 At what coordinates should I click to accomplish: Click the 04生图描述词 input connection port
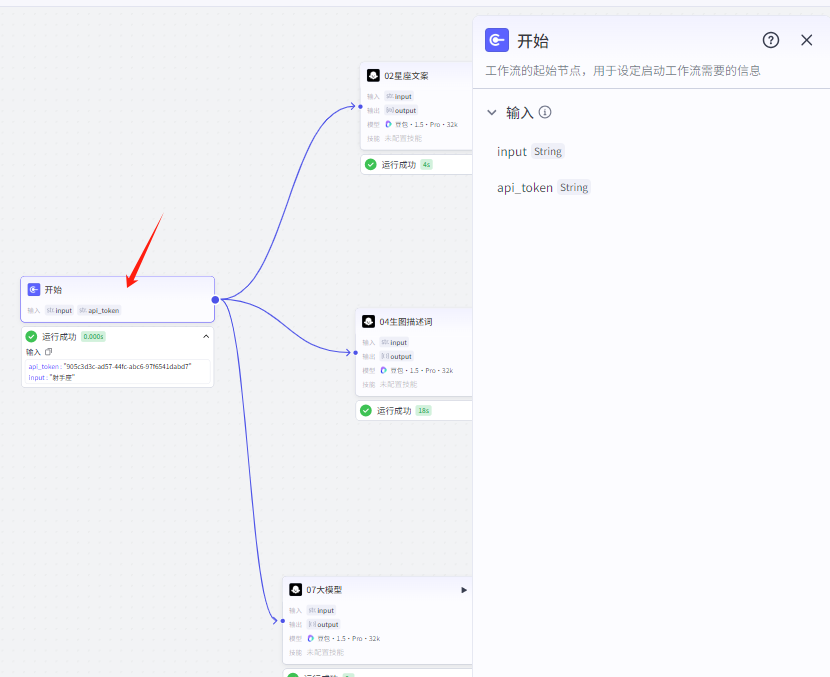pyautogui.click(x=356, y=353)
